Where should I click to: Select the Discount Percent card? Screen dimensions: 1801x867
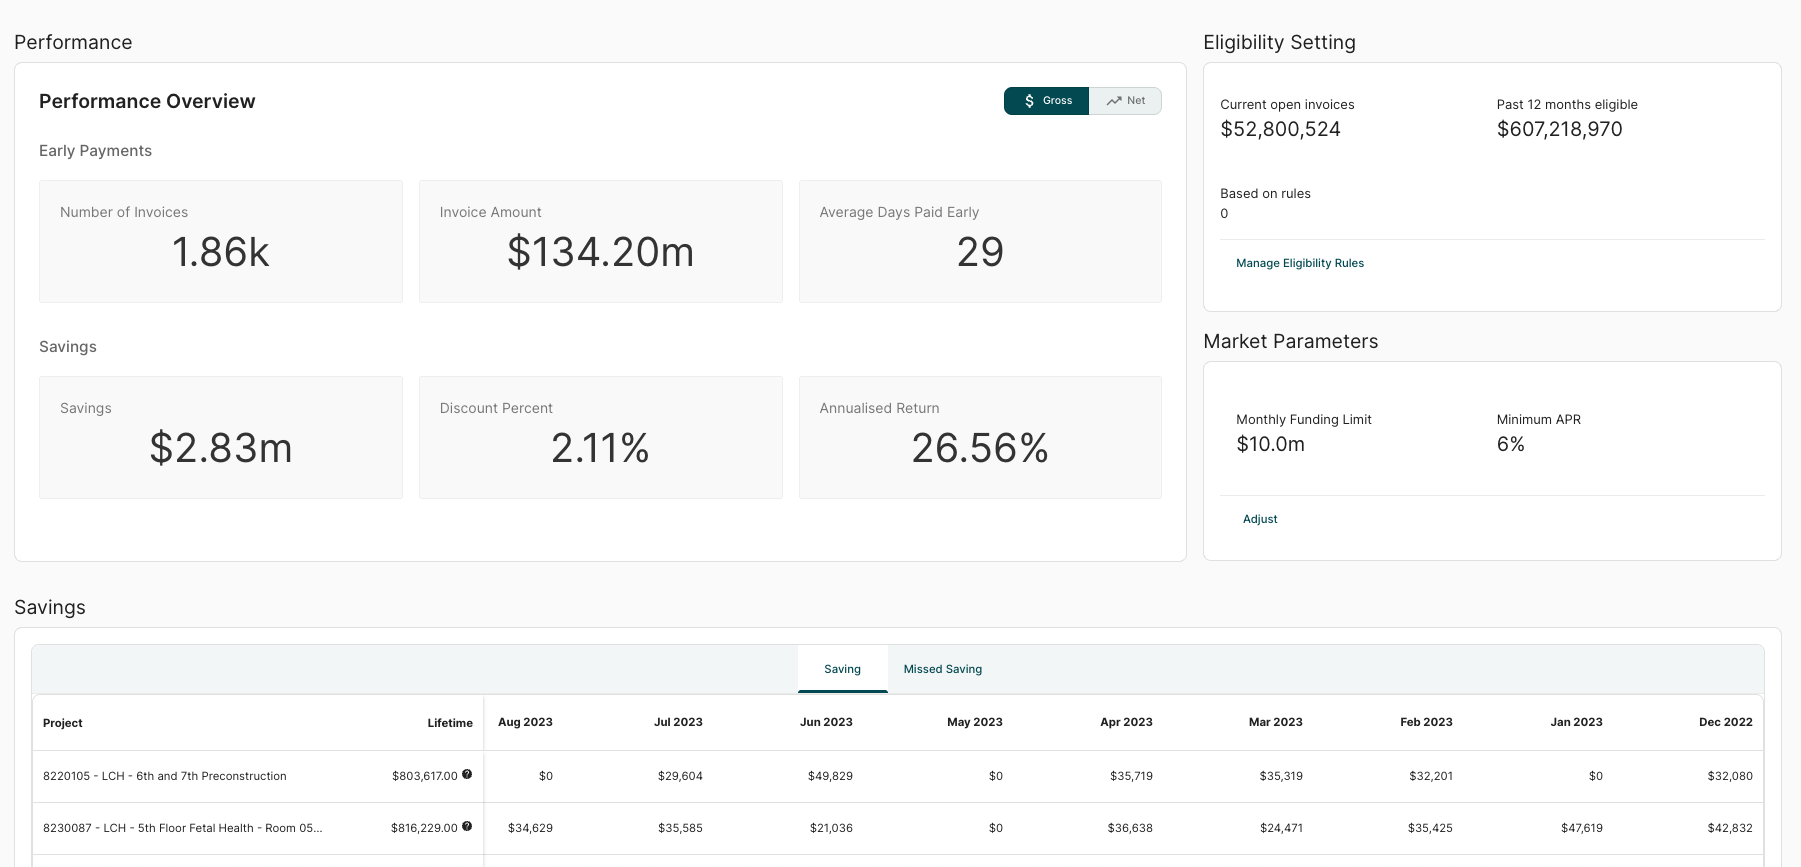tap(600, 437)
